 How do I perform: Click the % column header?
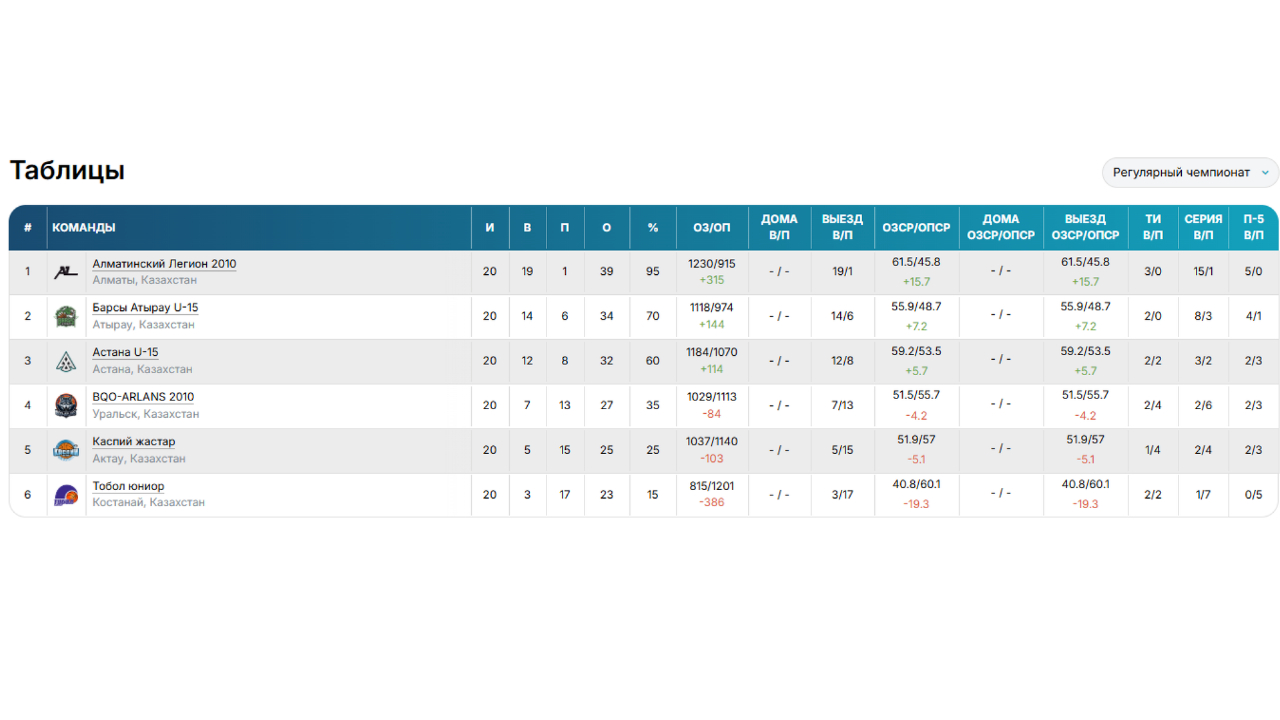coord(653,228)
